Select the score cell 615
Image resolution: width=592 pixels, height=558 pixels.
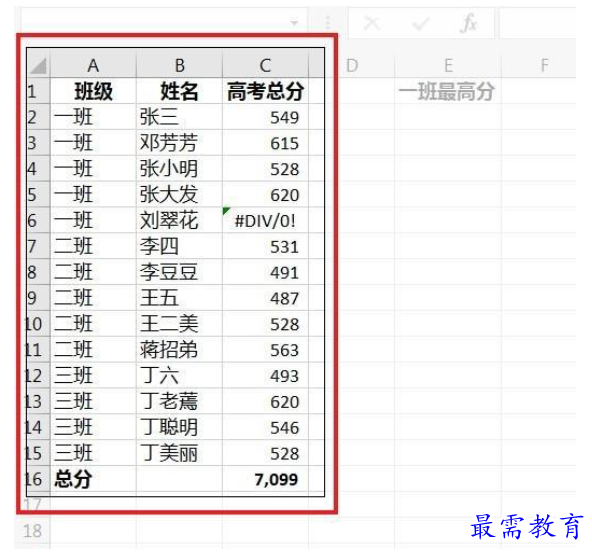pyautogui.click(x=265, y=143)
